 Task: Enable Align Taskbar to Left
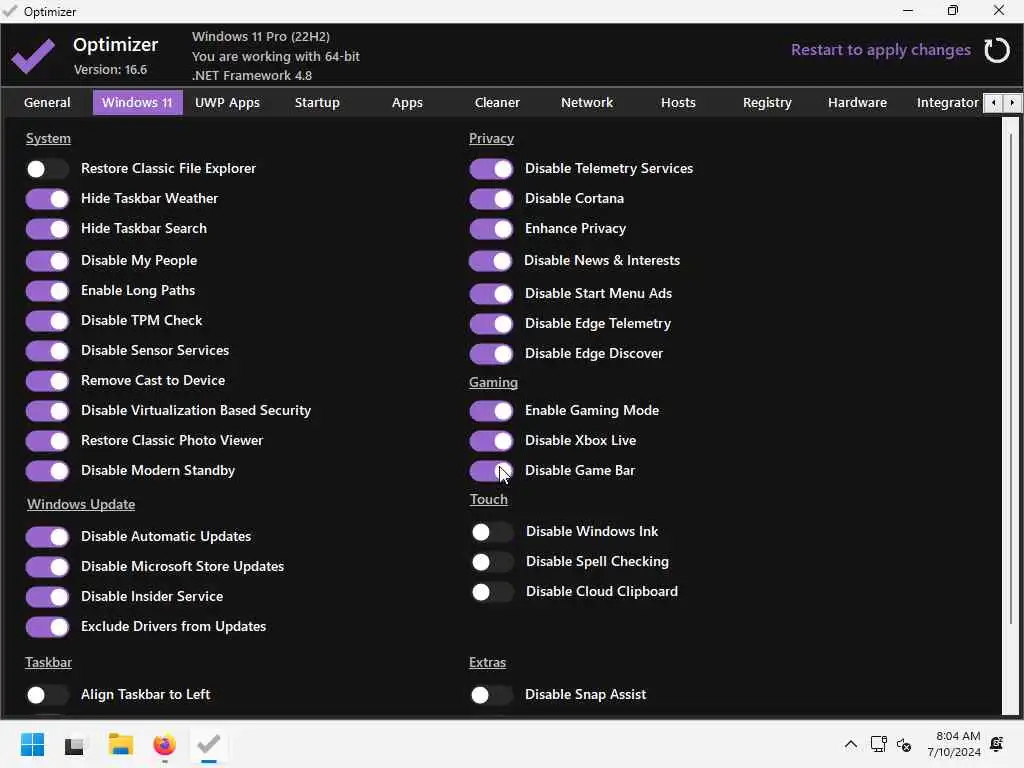pyautogui.click(x=47, y=696)
